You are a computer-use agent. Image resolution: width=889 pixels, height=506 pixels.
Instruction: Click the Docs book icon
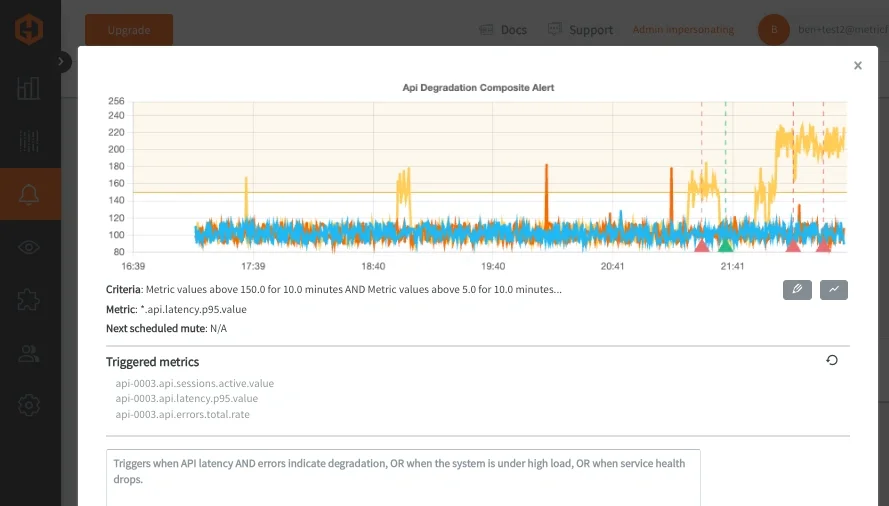(x=486, y=29)
